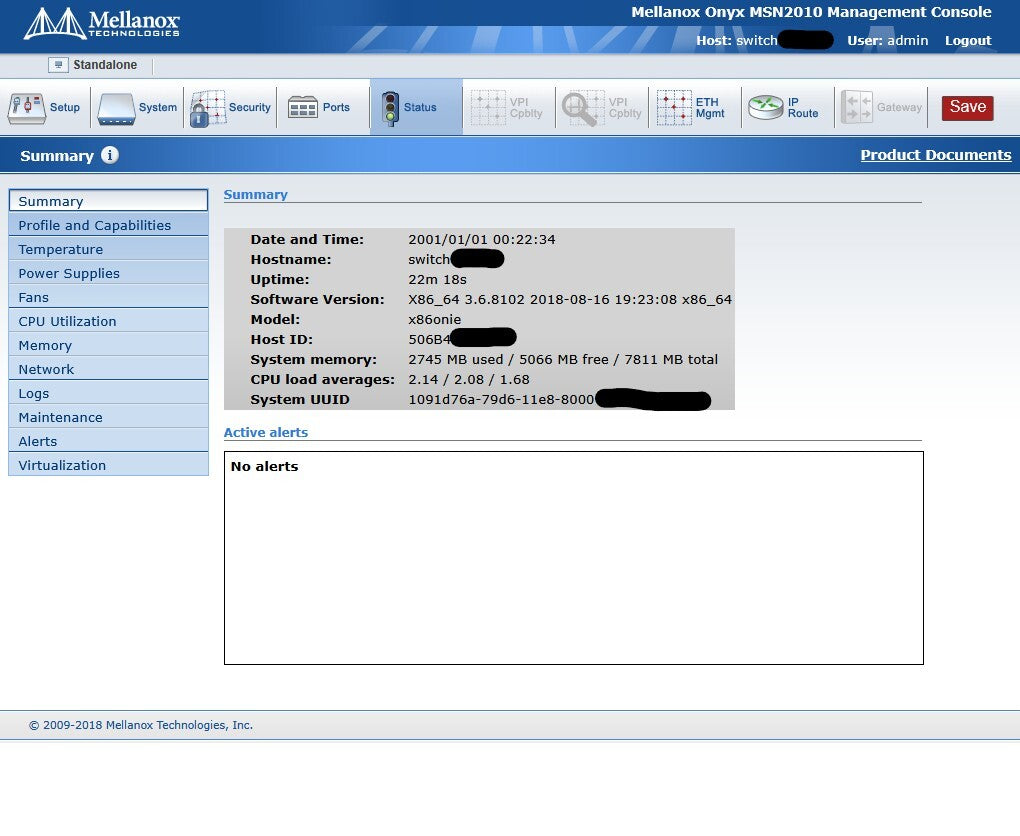Select Virtualization in the sidebar
The height and width of the screenshot is (836, 1020).
point(62,465)
